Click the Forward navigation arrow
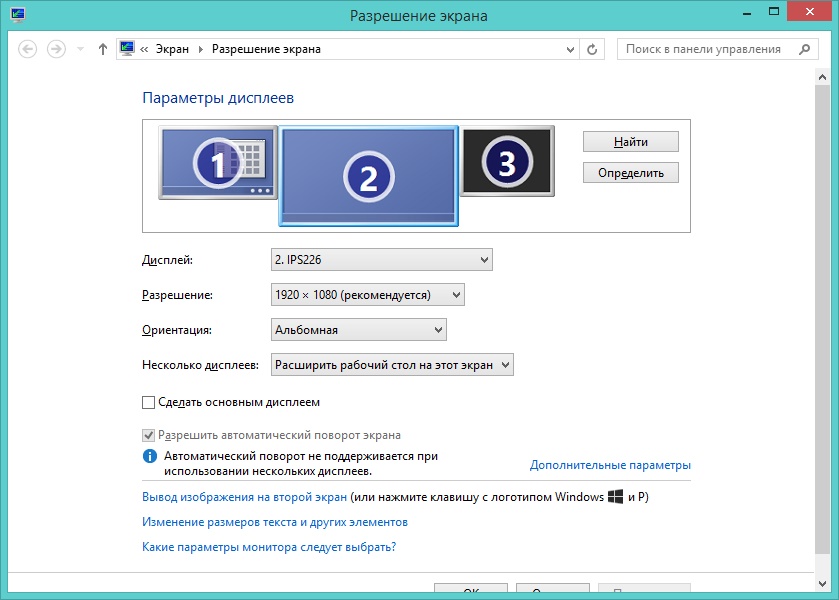Image resolution: width=839 pixels, height=600 pixels. coord(57,49)
